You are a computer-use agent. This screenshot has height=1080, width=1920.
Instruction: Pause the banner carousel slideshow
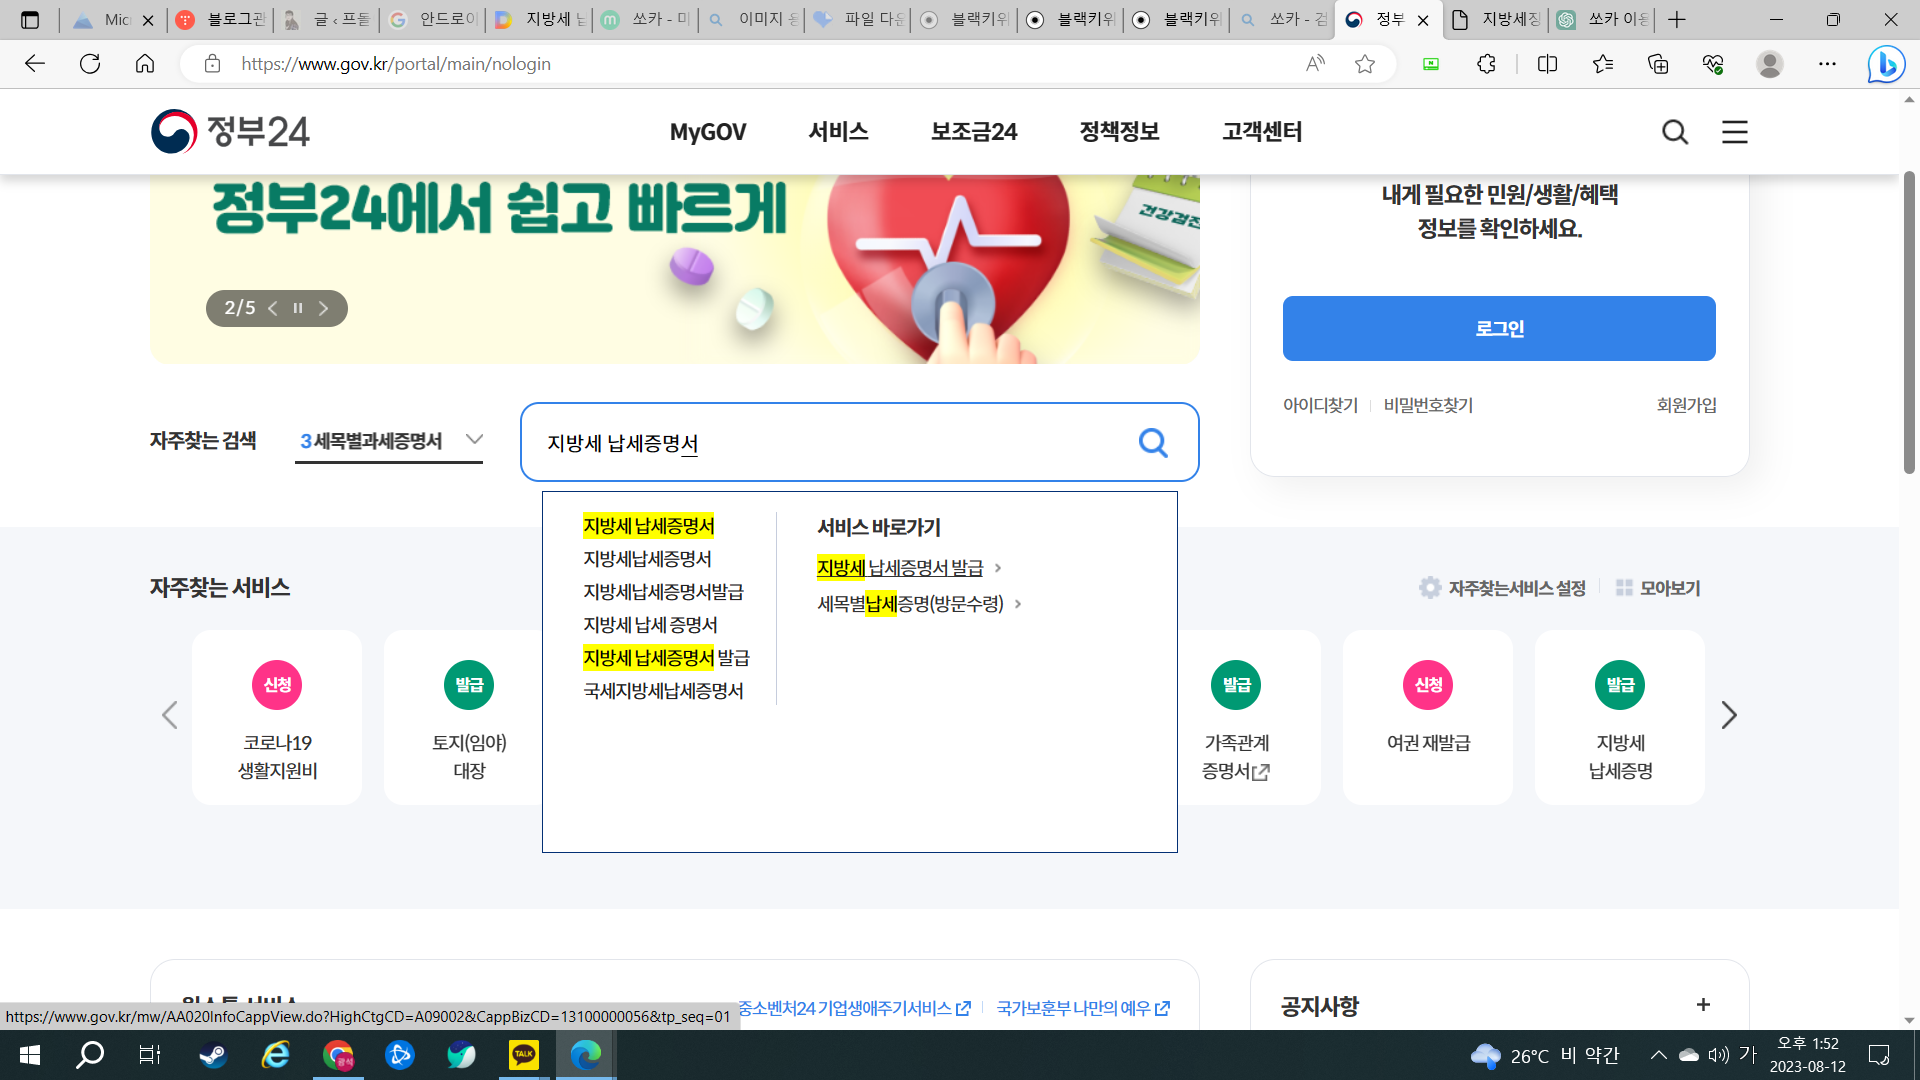click(x=297, y=308)
